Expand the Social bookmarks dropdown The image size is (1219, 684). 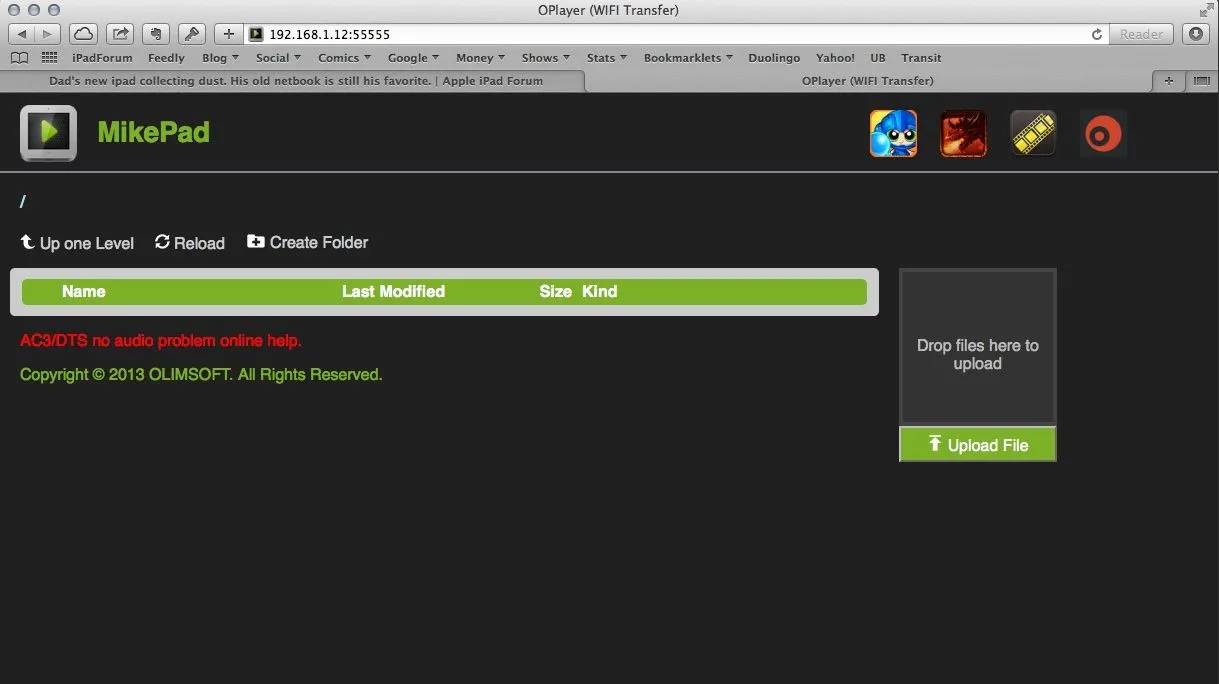[278, 58]
